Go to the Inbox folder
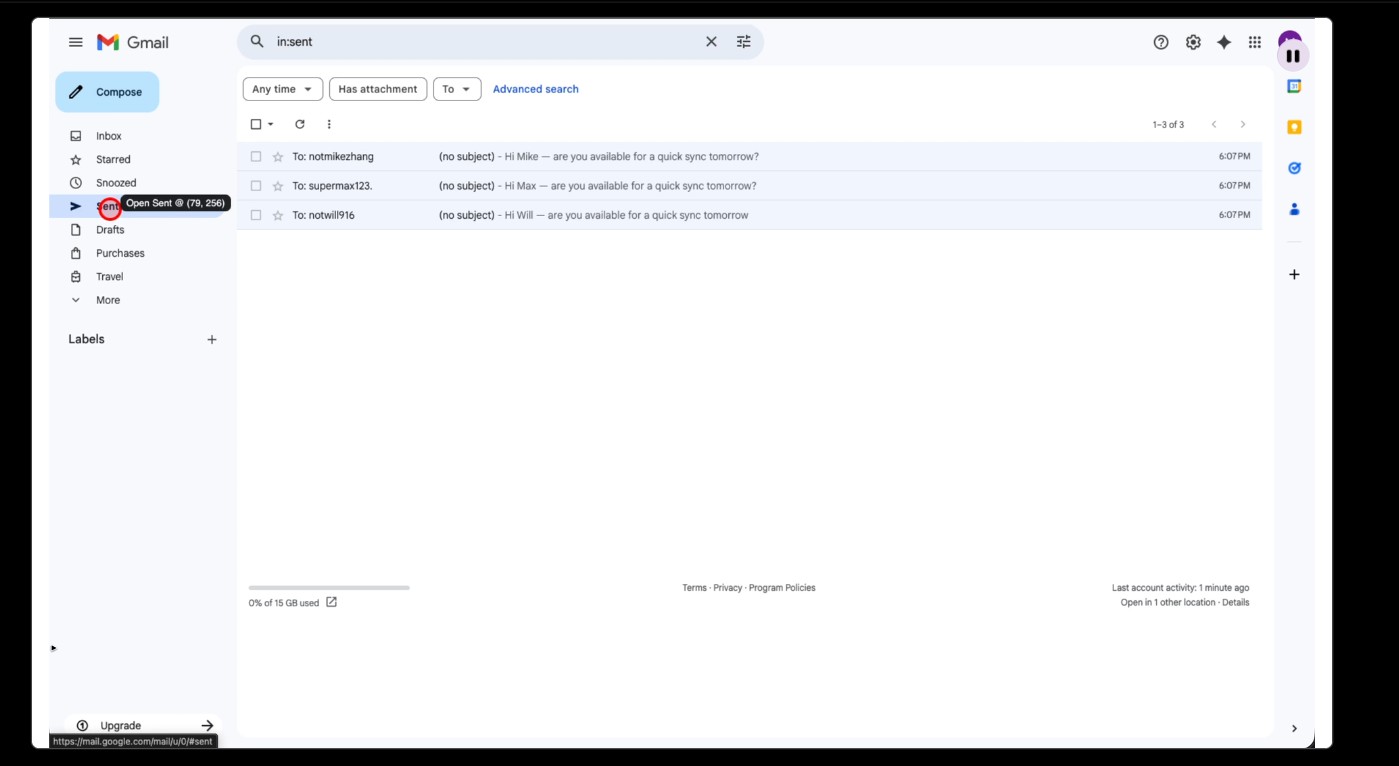Screen dimensions: 1399x766 tap(108, 136)
